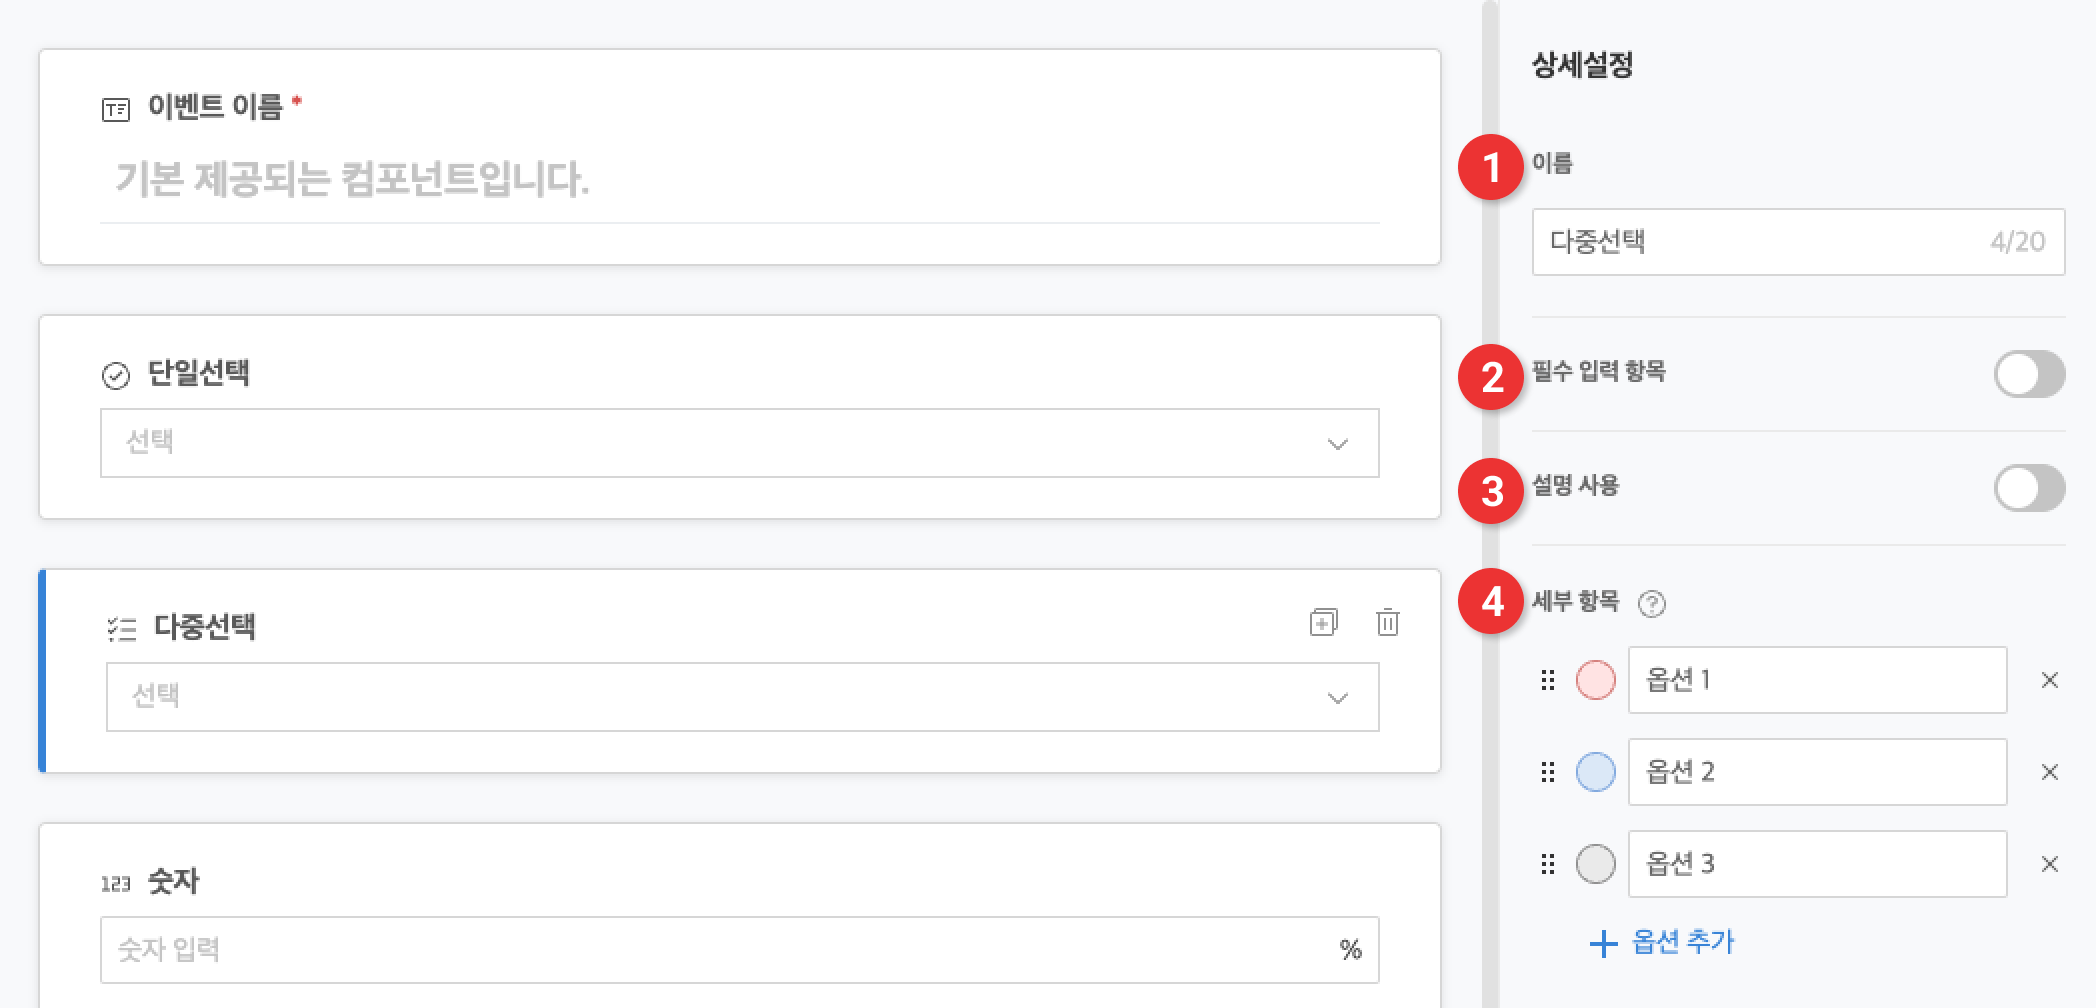Click the help icon next to 세부 항목
2096x1008 pixels.
point(1652,603)
